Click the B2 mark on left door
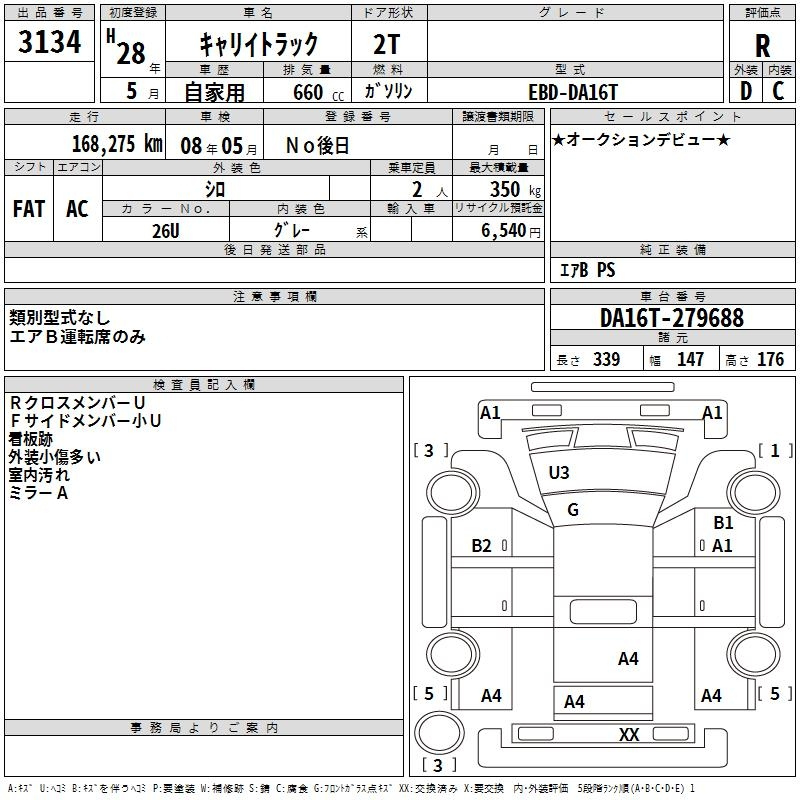This screenshot has height=800, width=800. coord(481,546)
